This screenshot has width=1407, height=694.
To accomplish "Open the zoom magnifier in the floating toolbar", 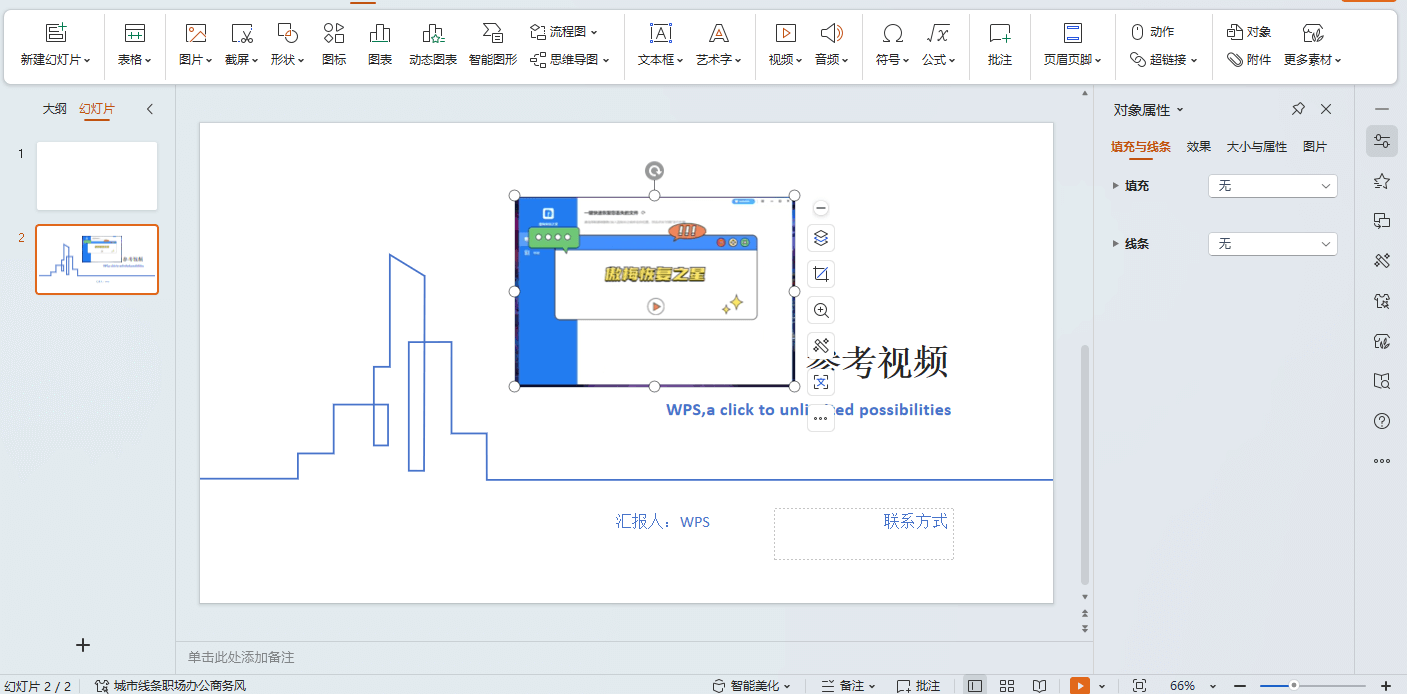I will click(820, 310).
